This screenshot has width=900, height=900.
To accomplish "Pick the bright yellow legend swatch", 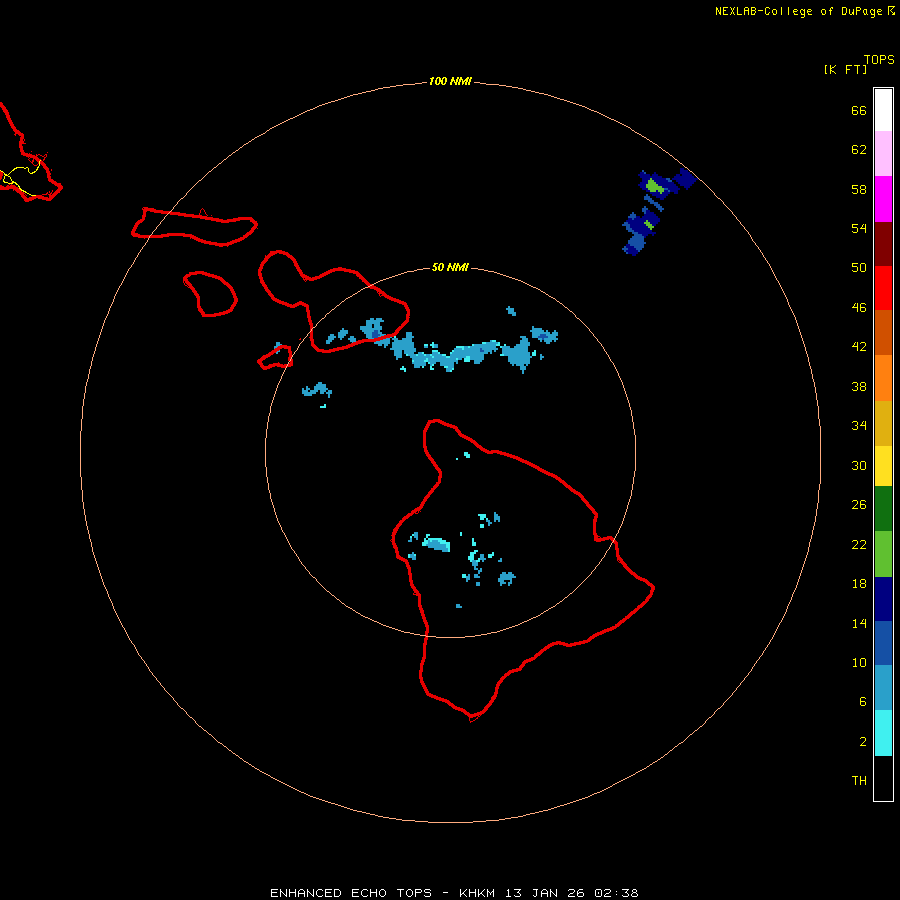I will (883, 466).
